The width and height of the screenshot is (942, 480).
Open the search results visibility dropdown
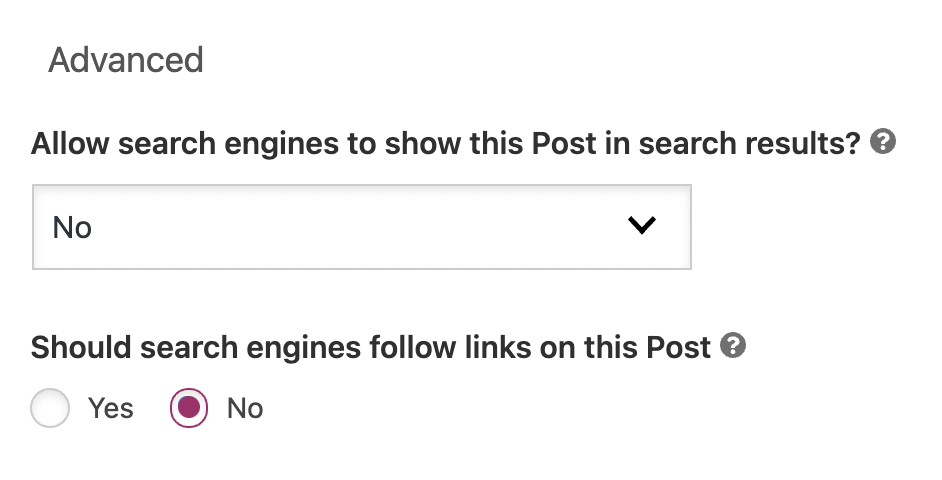pos(361,227)
